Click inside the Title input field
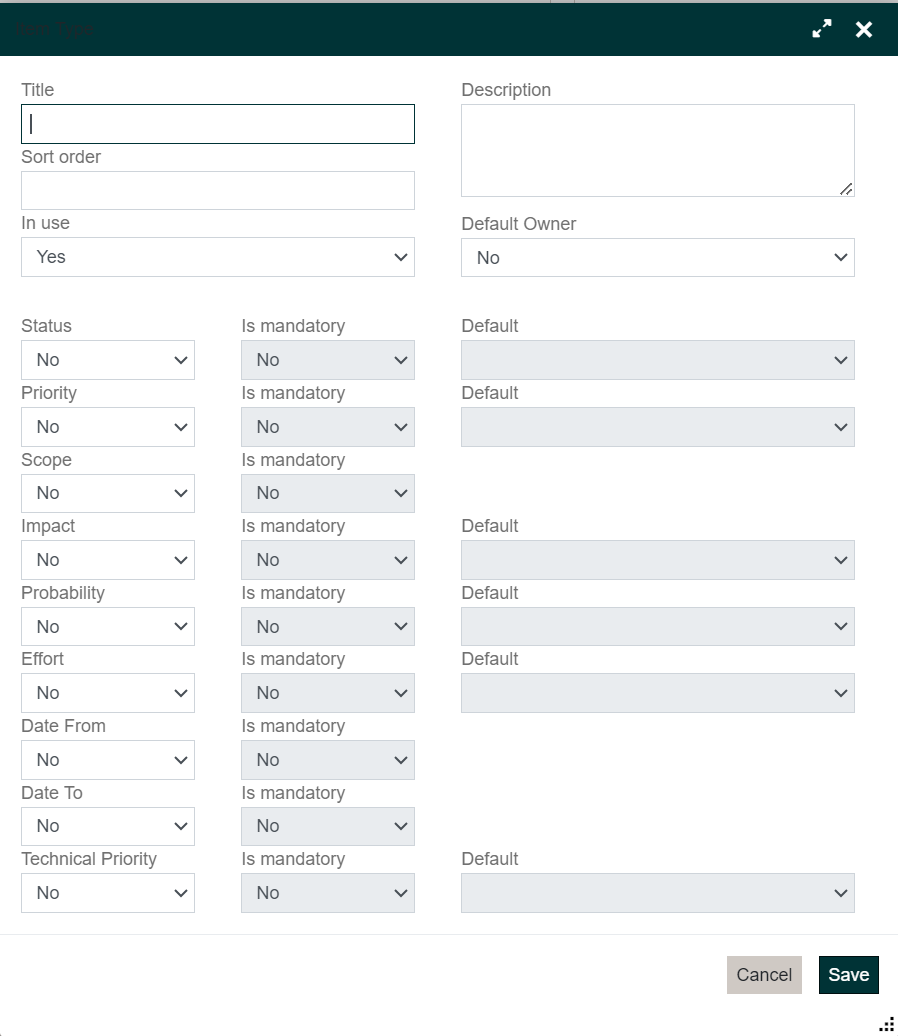Image resolution: width=898 pixels, height=1036 pixels. coord(217,124)
